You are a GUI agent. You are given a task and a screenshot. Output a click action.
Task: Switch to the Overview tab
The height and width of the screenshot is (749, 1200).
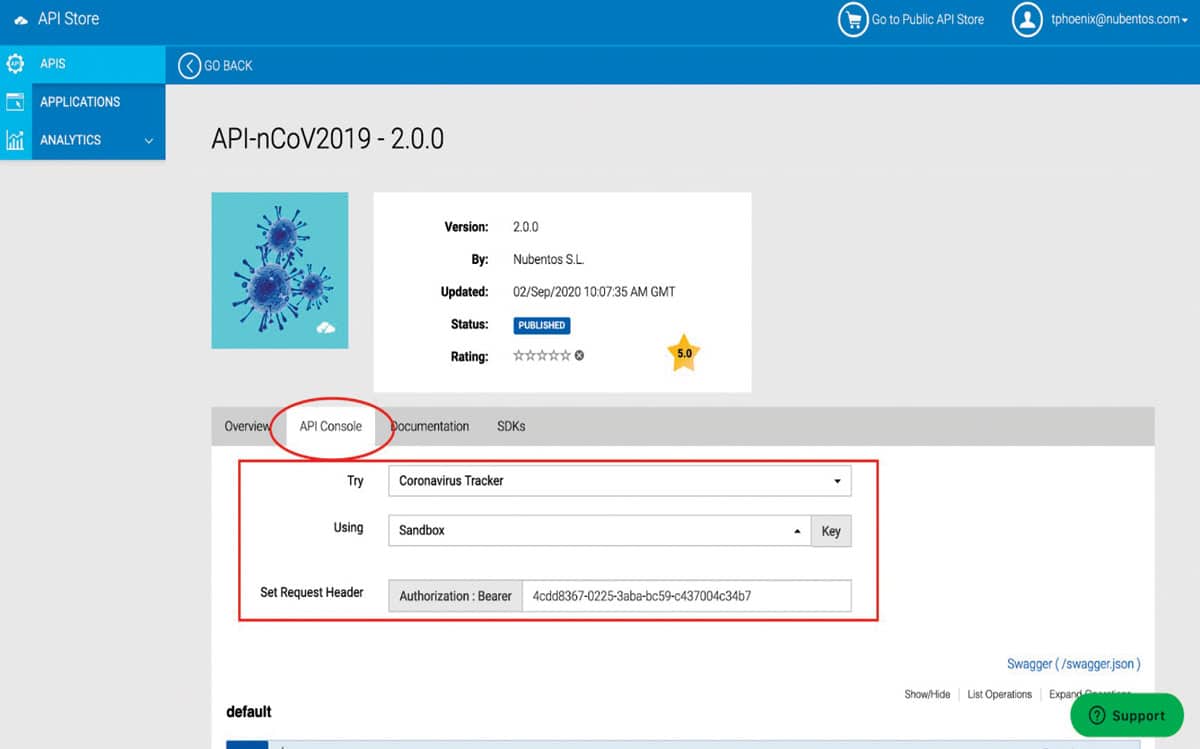coord(247,426)
